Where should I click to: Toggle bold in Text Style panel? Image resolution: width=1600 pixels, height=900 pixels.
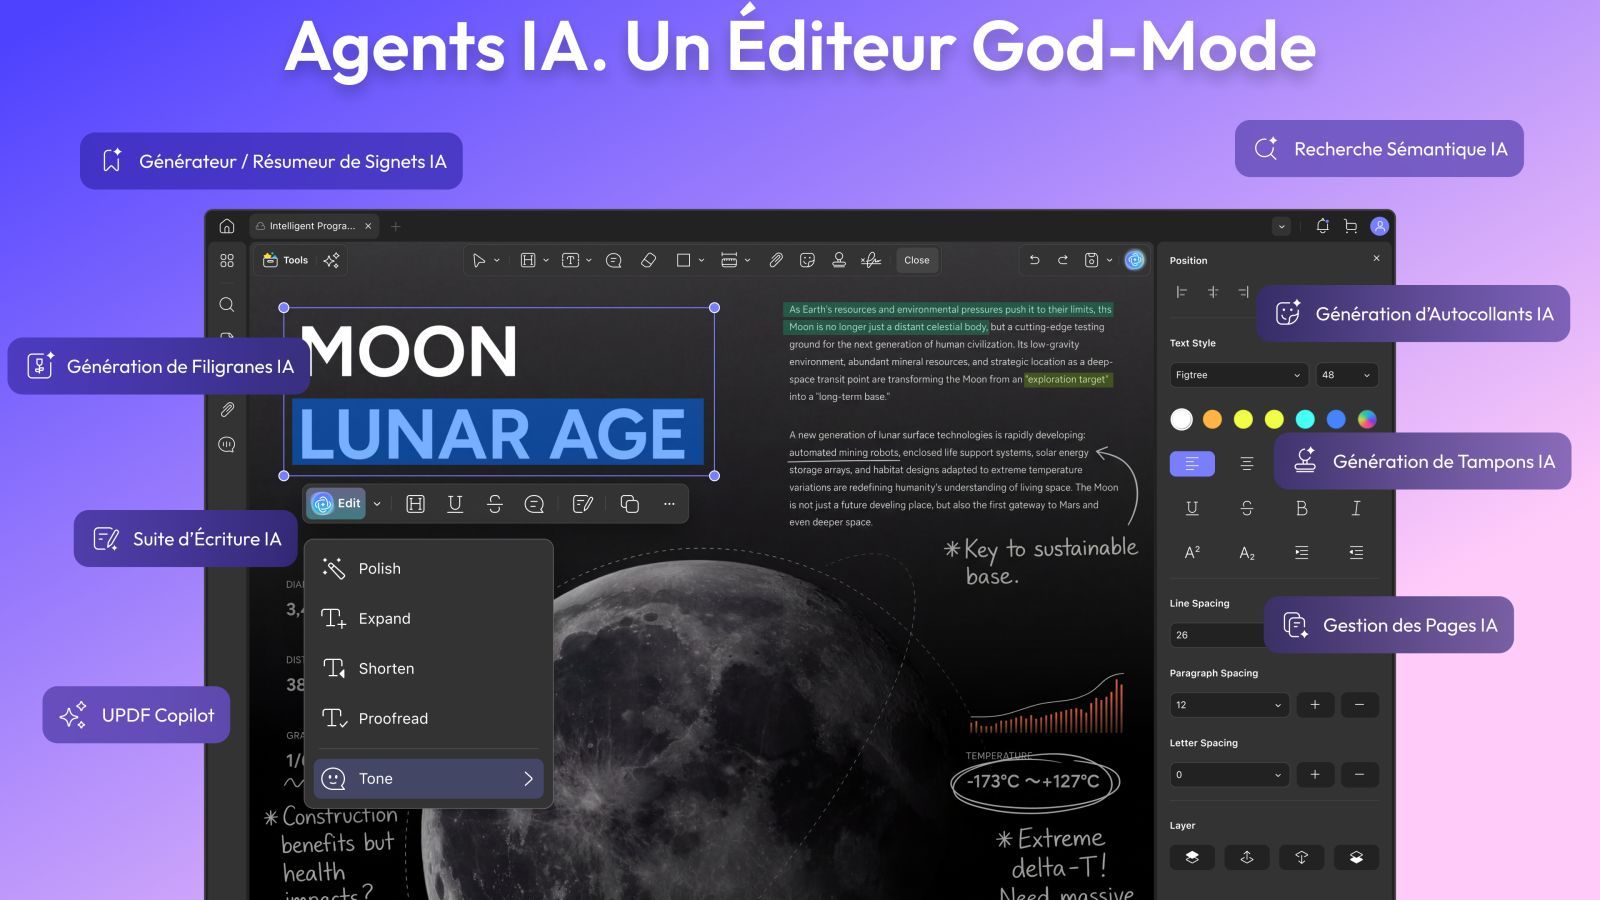coord(1301,508)
